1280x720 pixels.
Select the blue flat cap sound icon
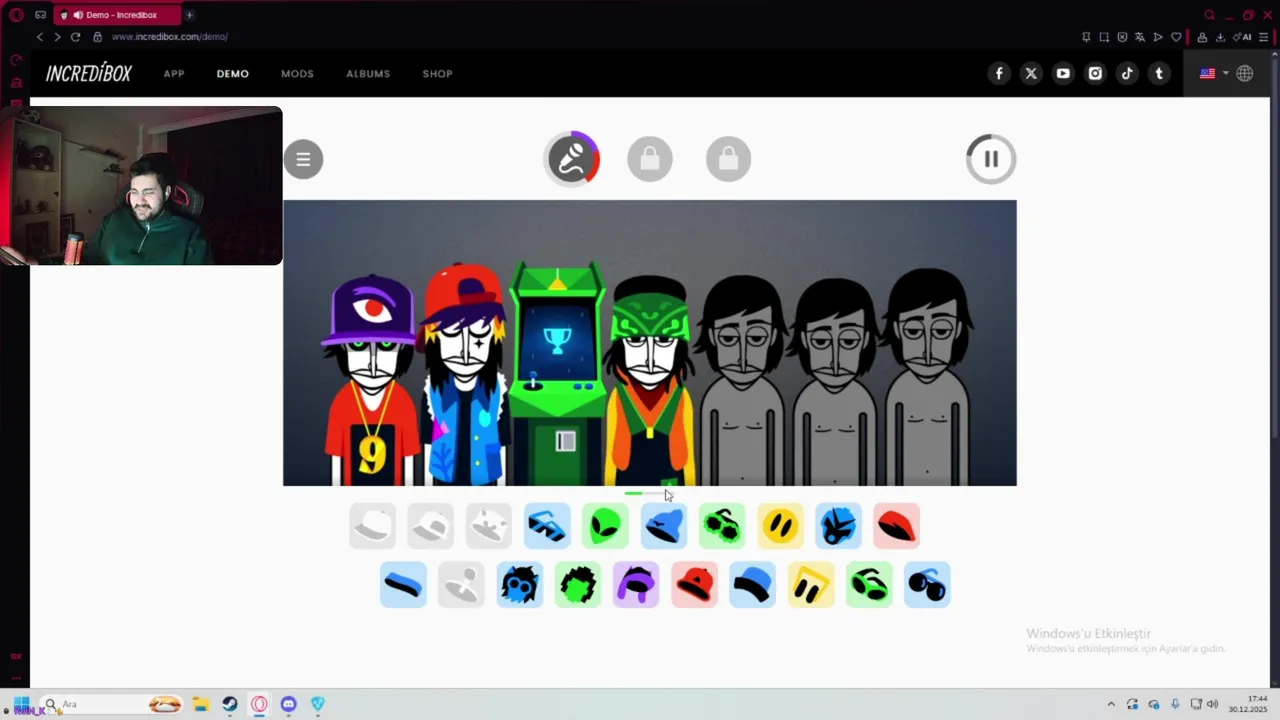point(752,585)
